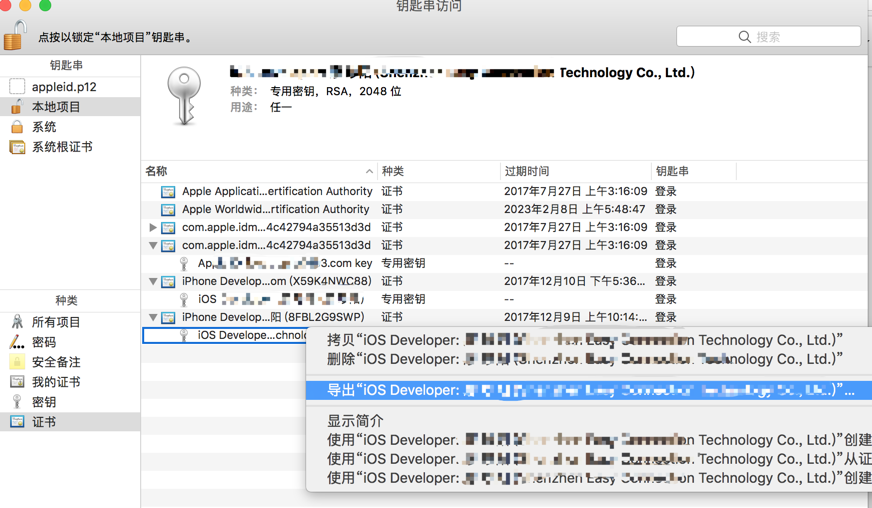Select the iOS Develope...chnolo private key row
The width and height of the screenshot is (872, 508).
pyautogui.click(x=225, y=335)
